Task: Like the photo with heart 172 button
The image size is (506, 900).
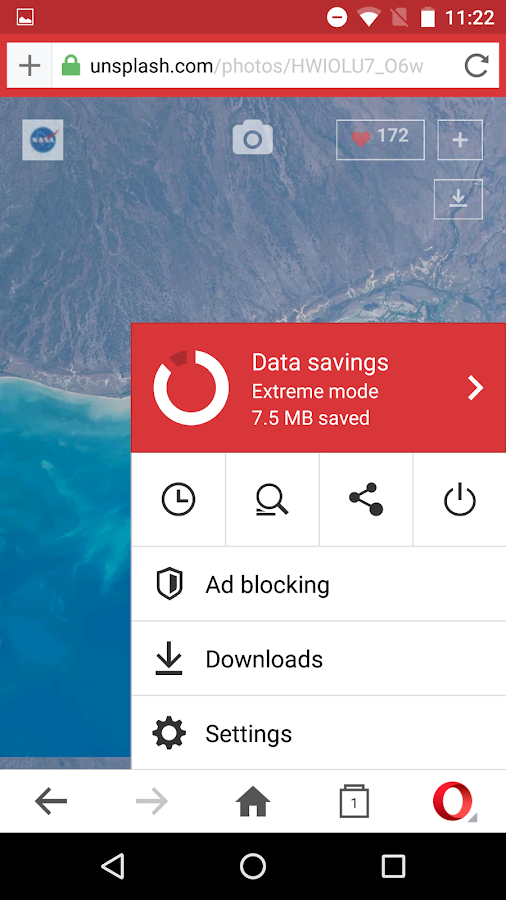Action: pos(380,139)
